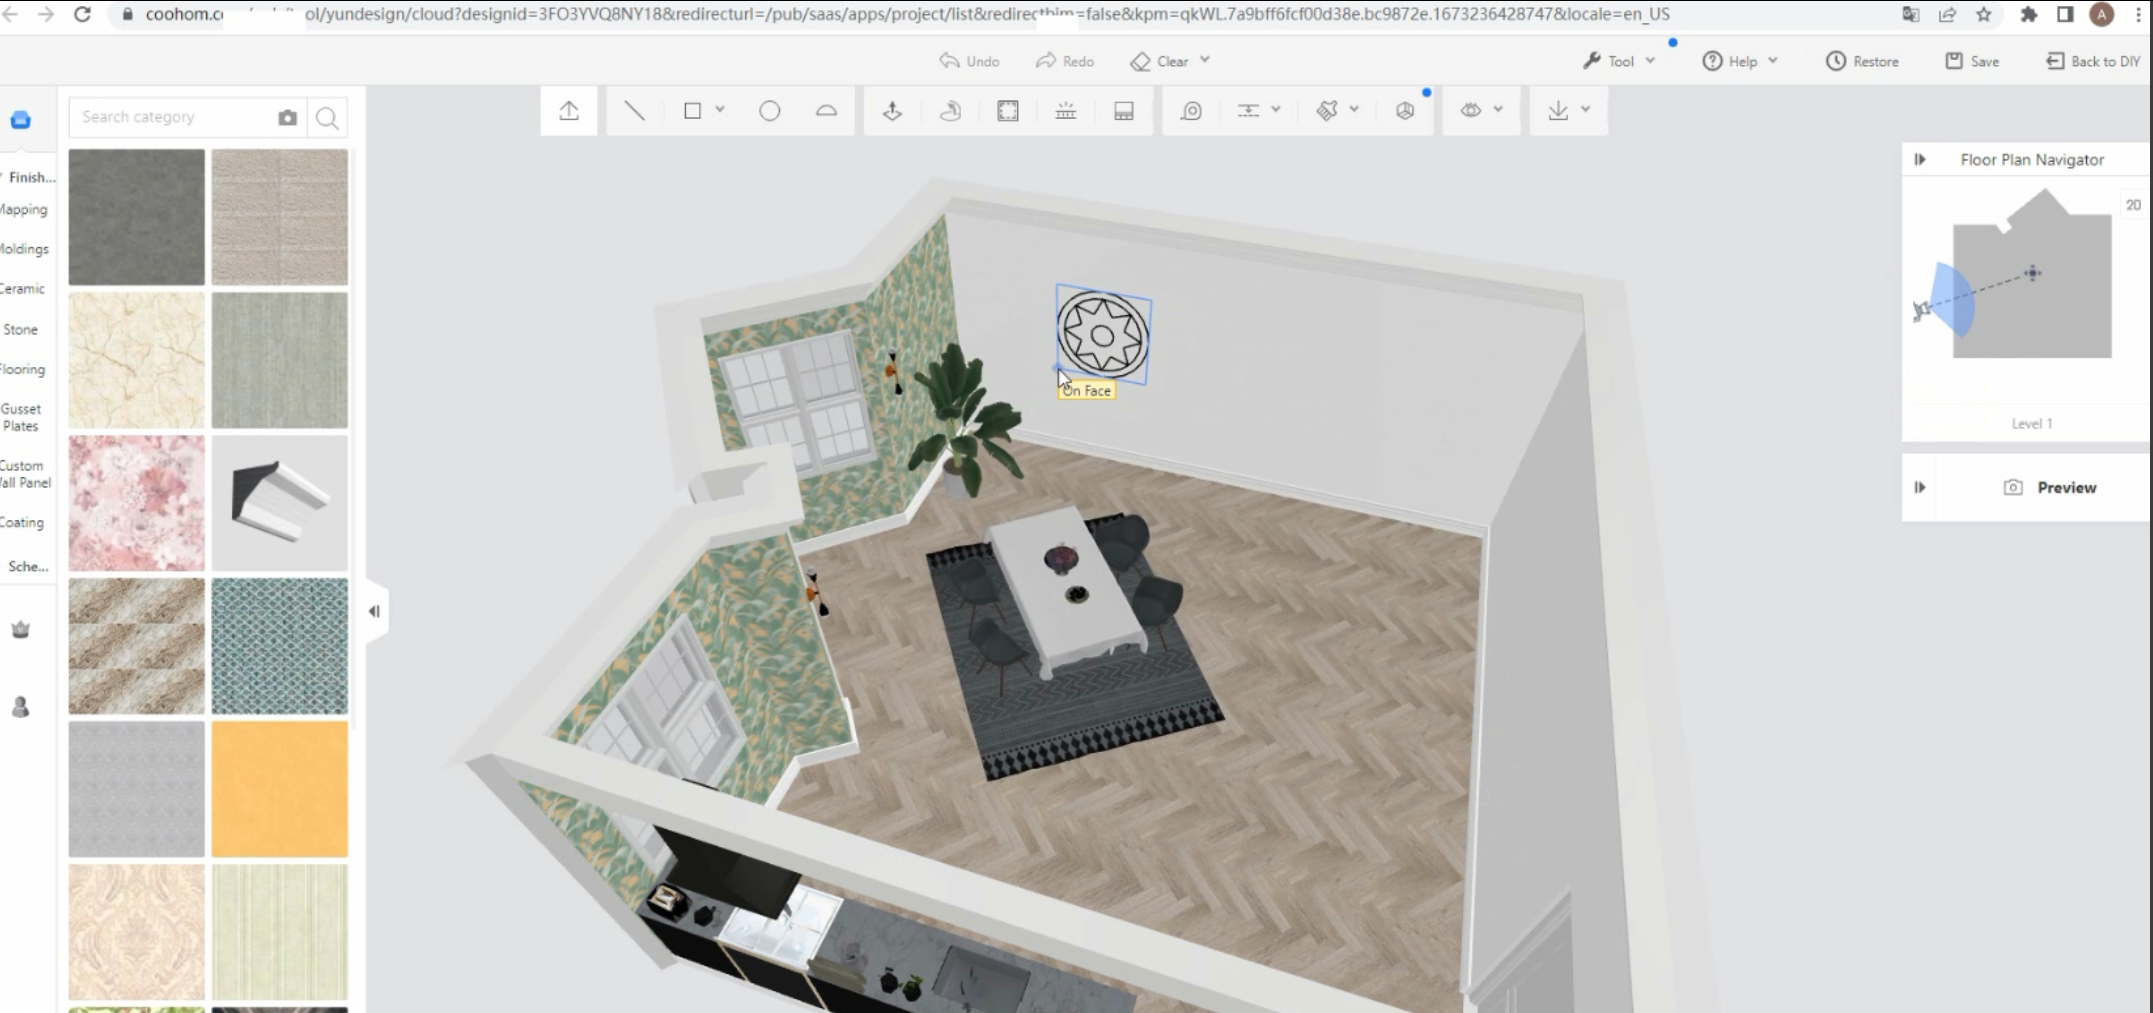Select the Coating category
Image resolution: width=2153 pixels, height=1013 pixels.
[x=22, y=522]
